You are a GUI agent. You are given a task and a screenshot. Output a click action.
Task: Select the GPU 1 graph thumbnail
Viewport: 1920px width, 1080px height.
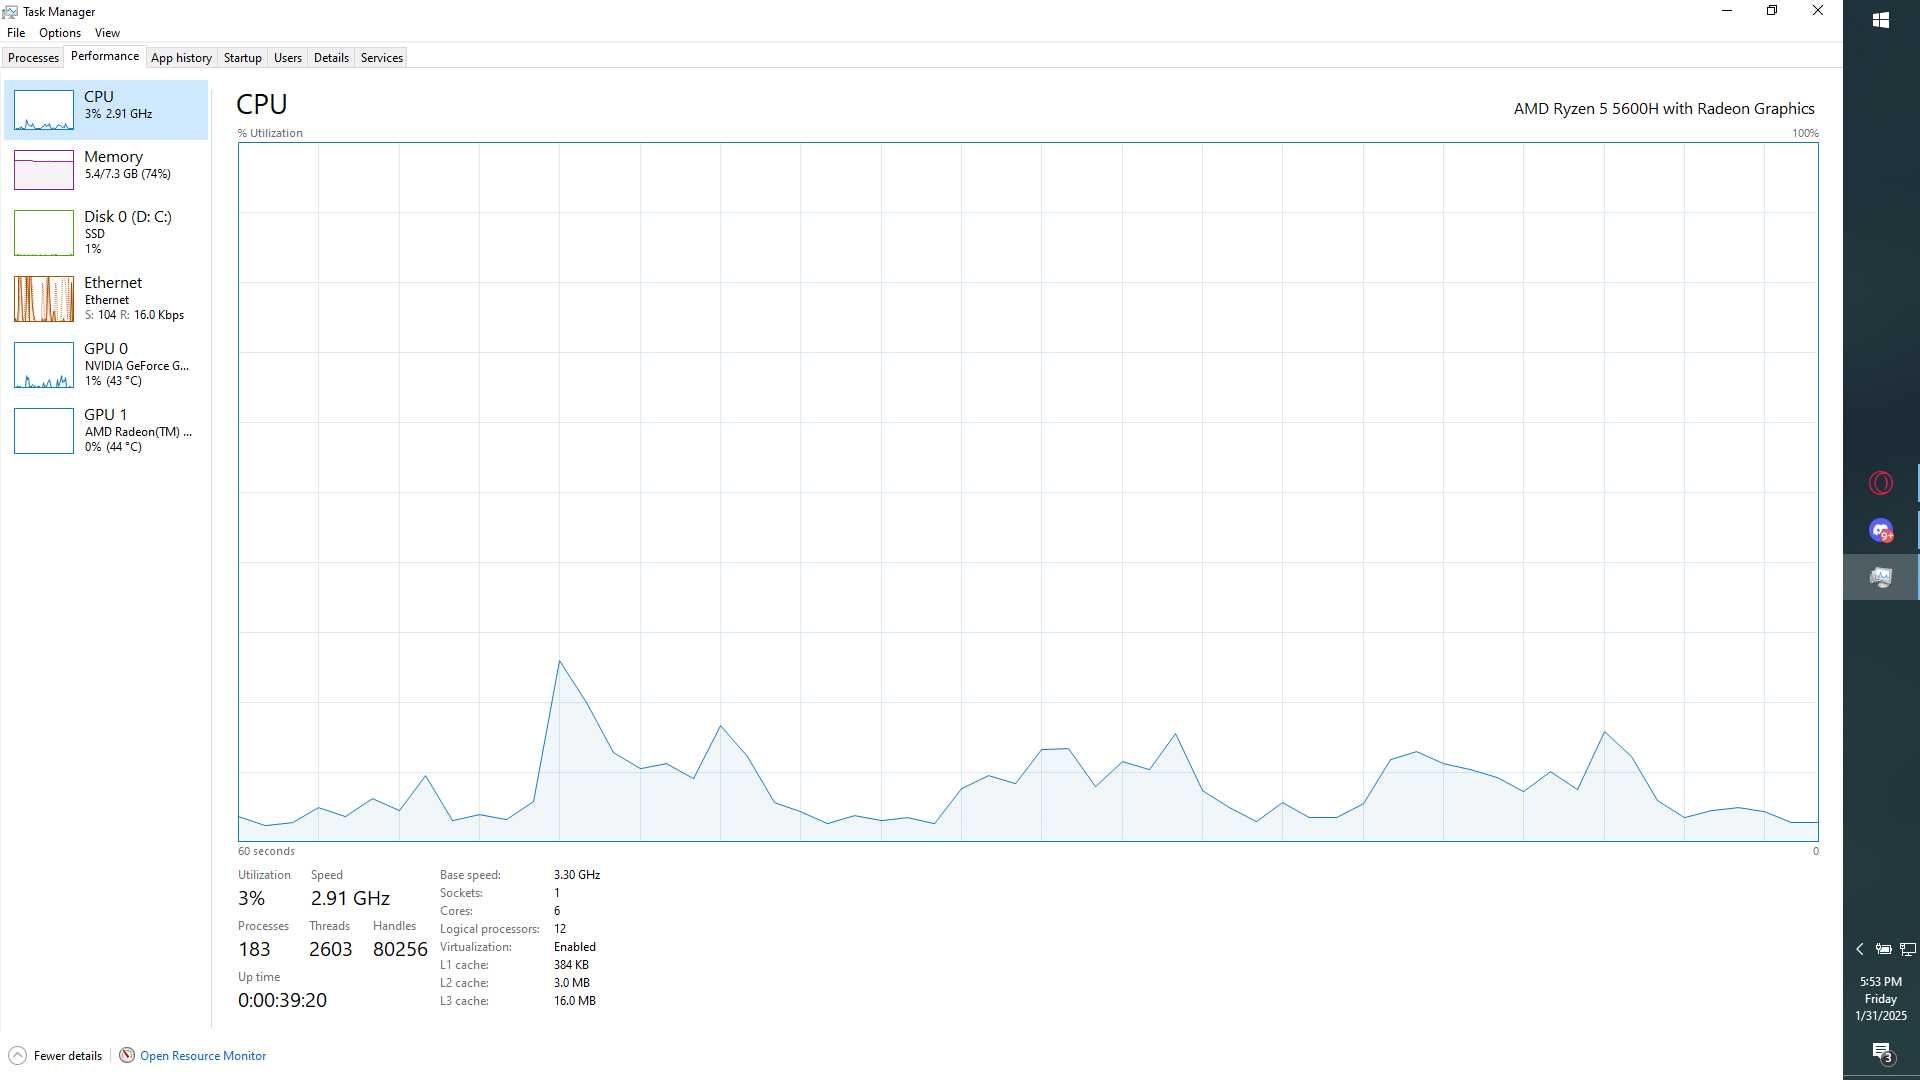(44, 431)
